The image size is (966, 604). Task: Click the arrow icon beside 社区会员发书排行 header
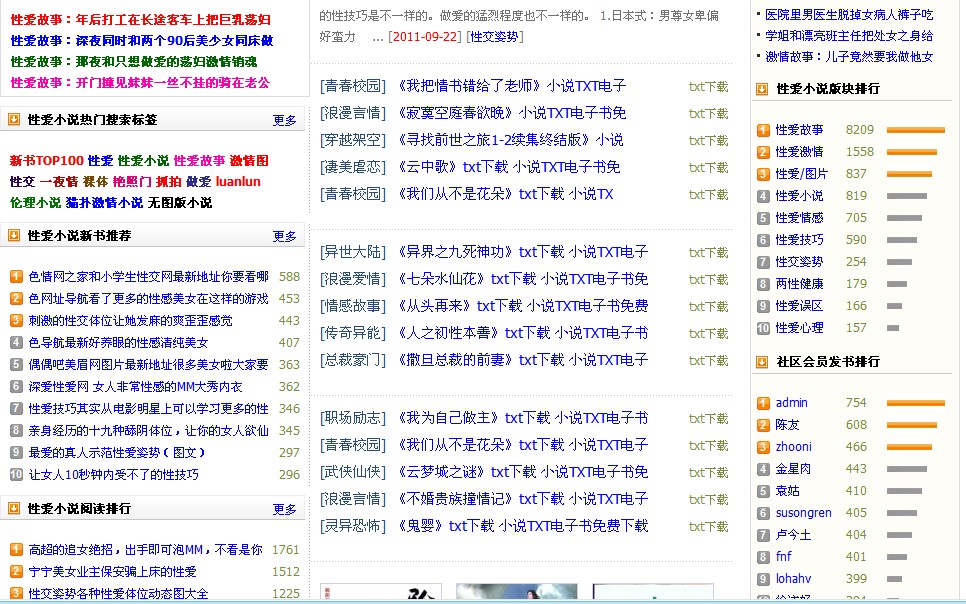[762, 362]
